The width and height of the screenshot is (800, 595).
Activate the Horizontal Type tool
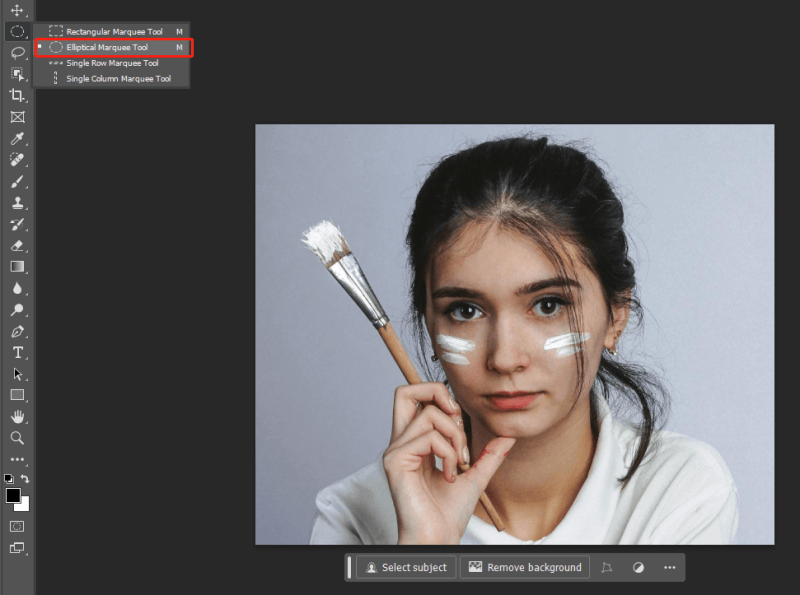coord(17,352)
